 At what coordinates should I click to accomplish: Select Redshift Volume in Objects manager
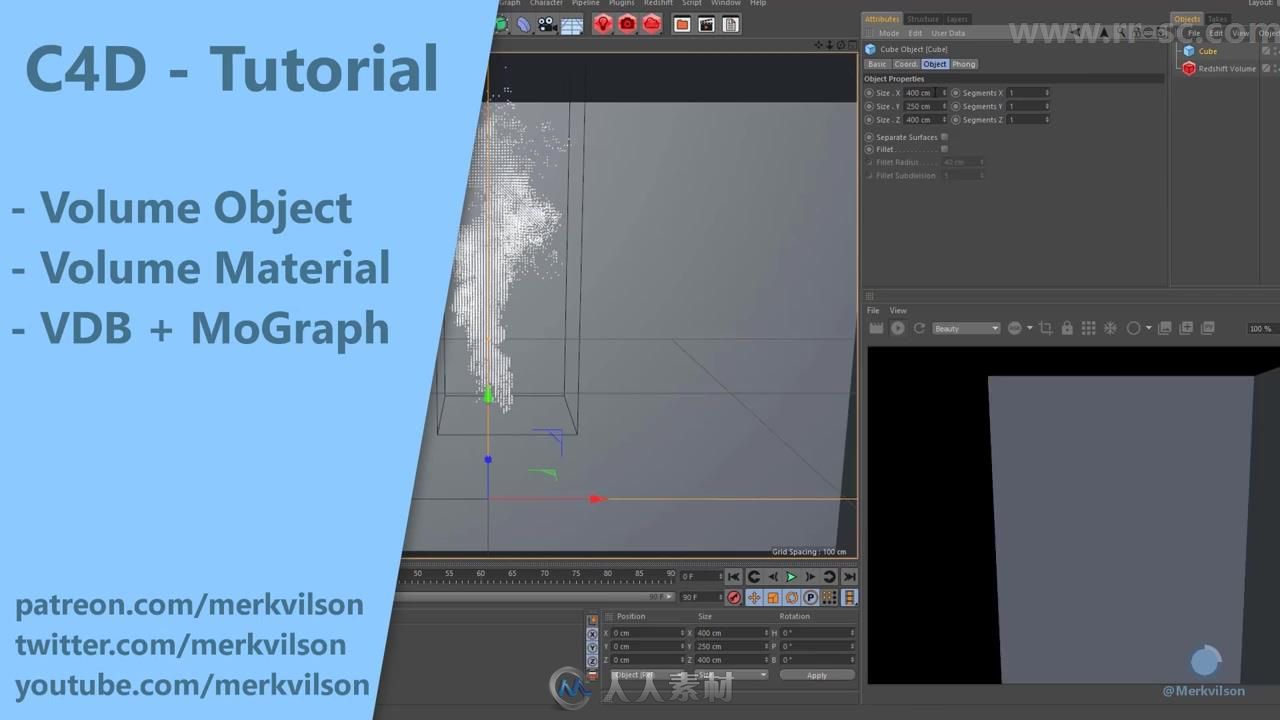pos(1227,69)
